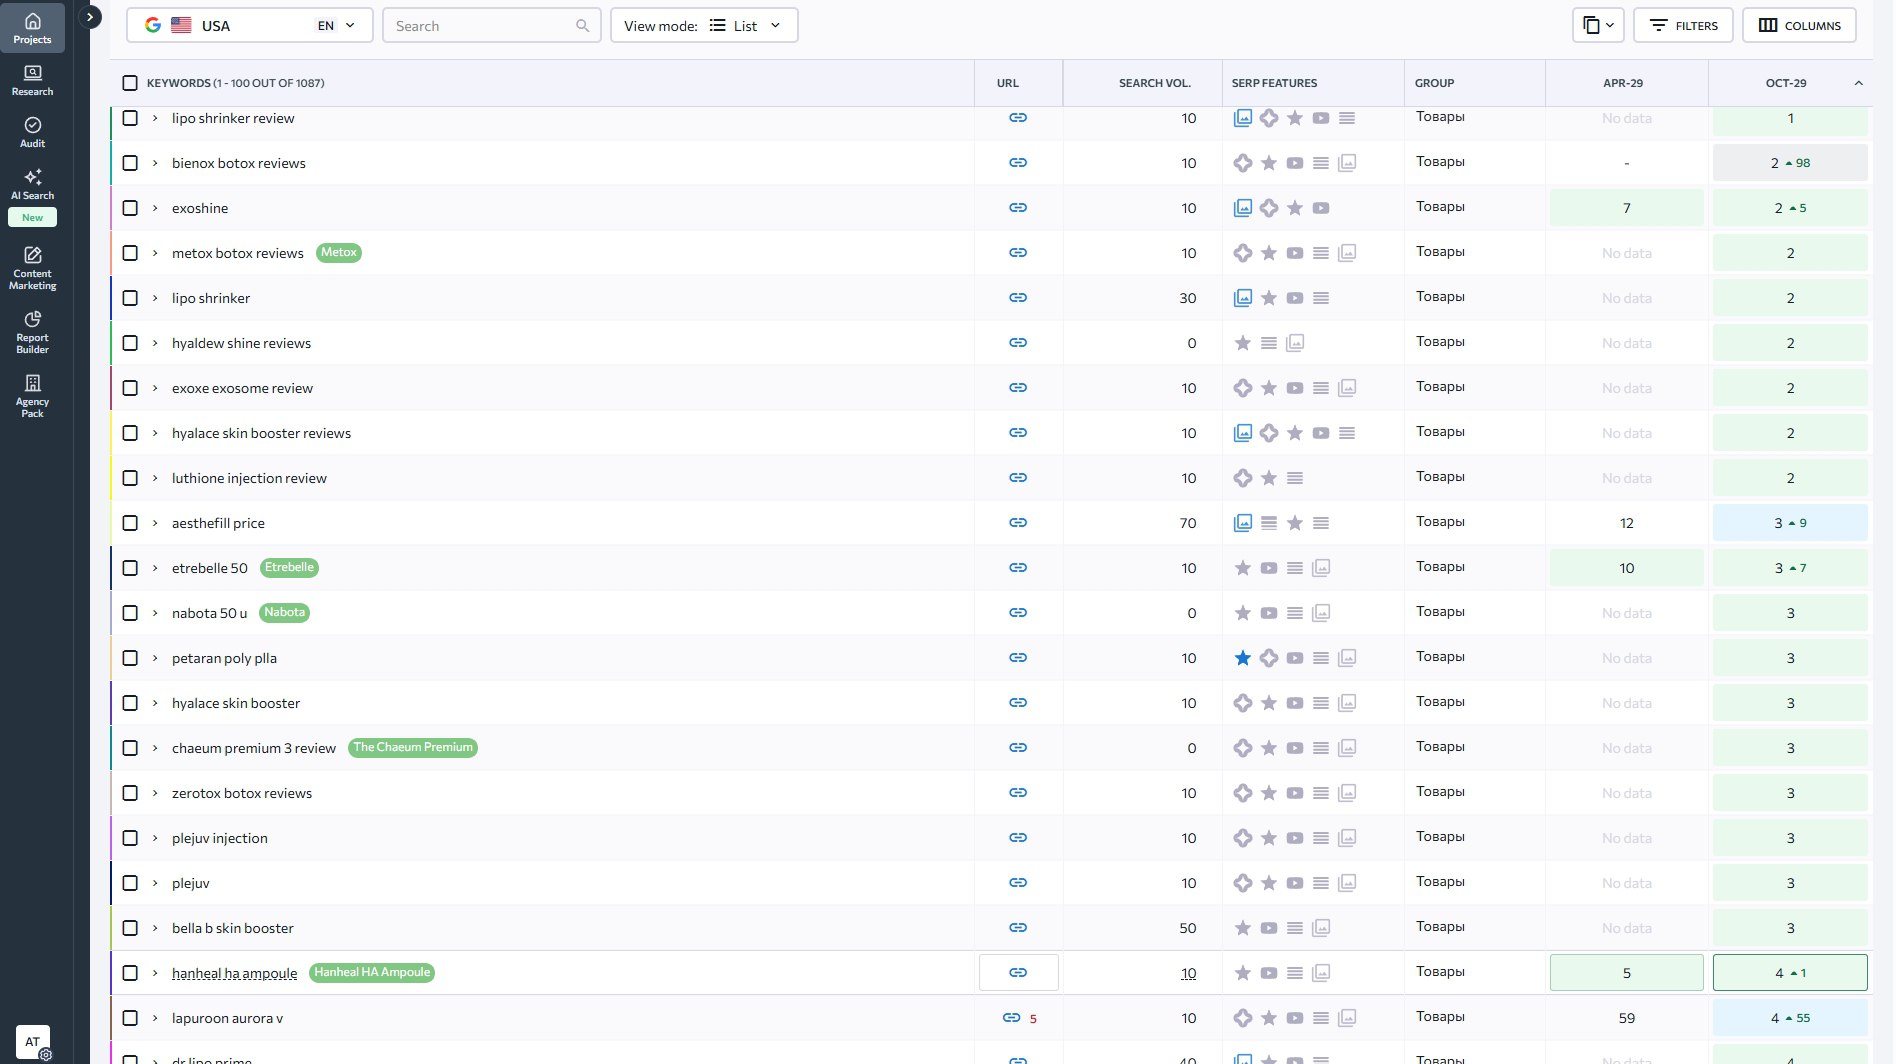Open the View mode List dropdown
Screen dimensions: 1896x1064
(703, 26)
